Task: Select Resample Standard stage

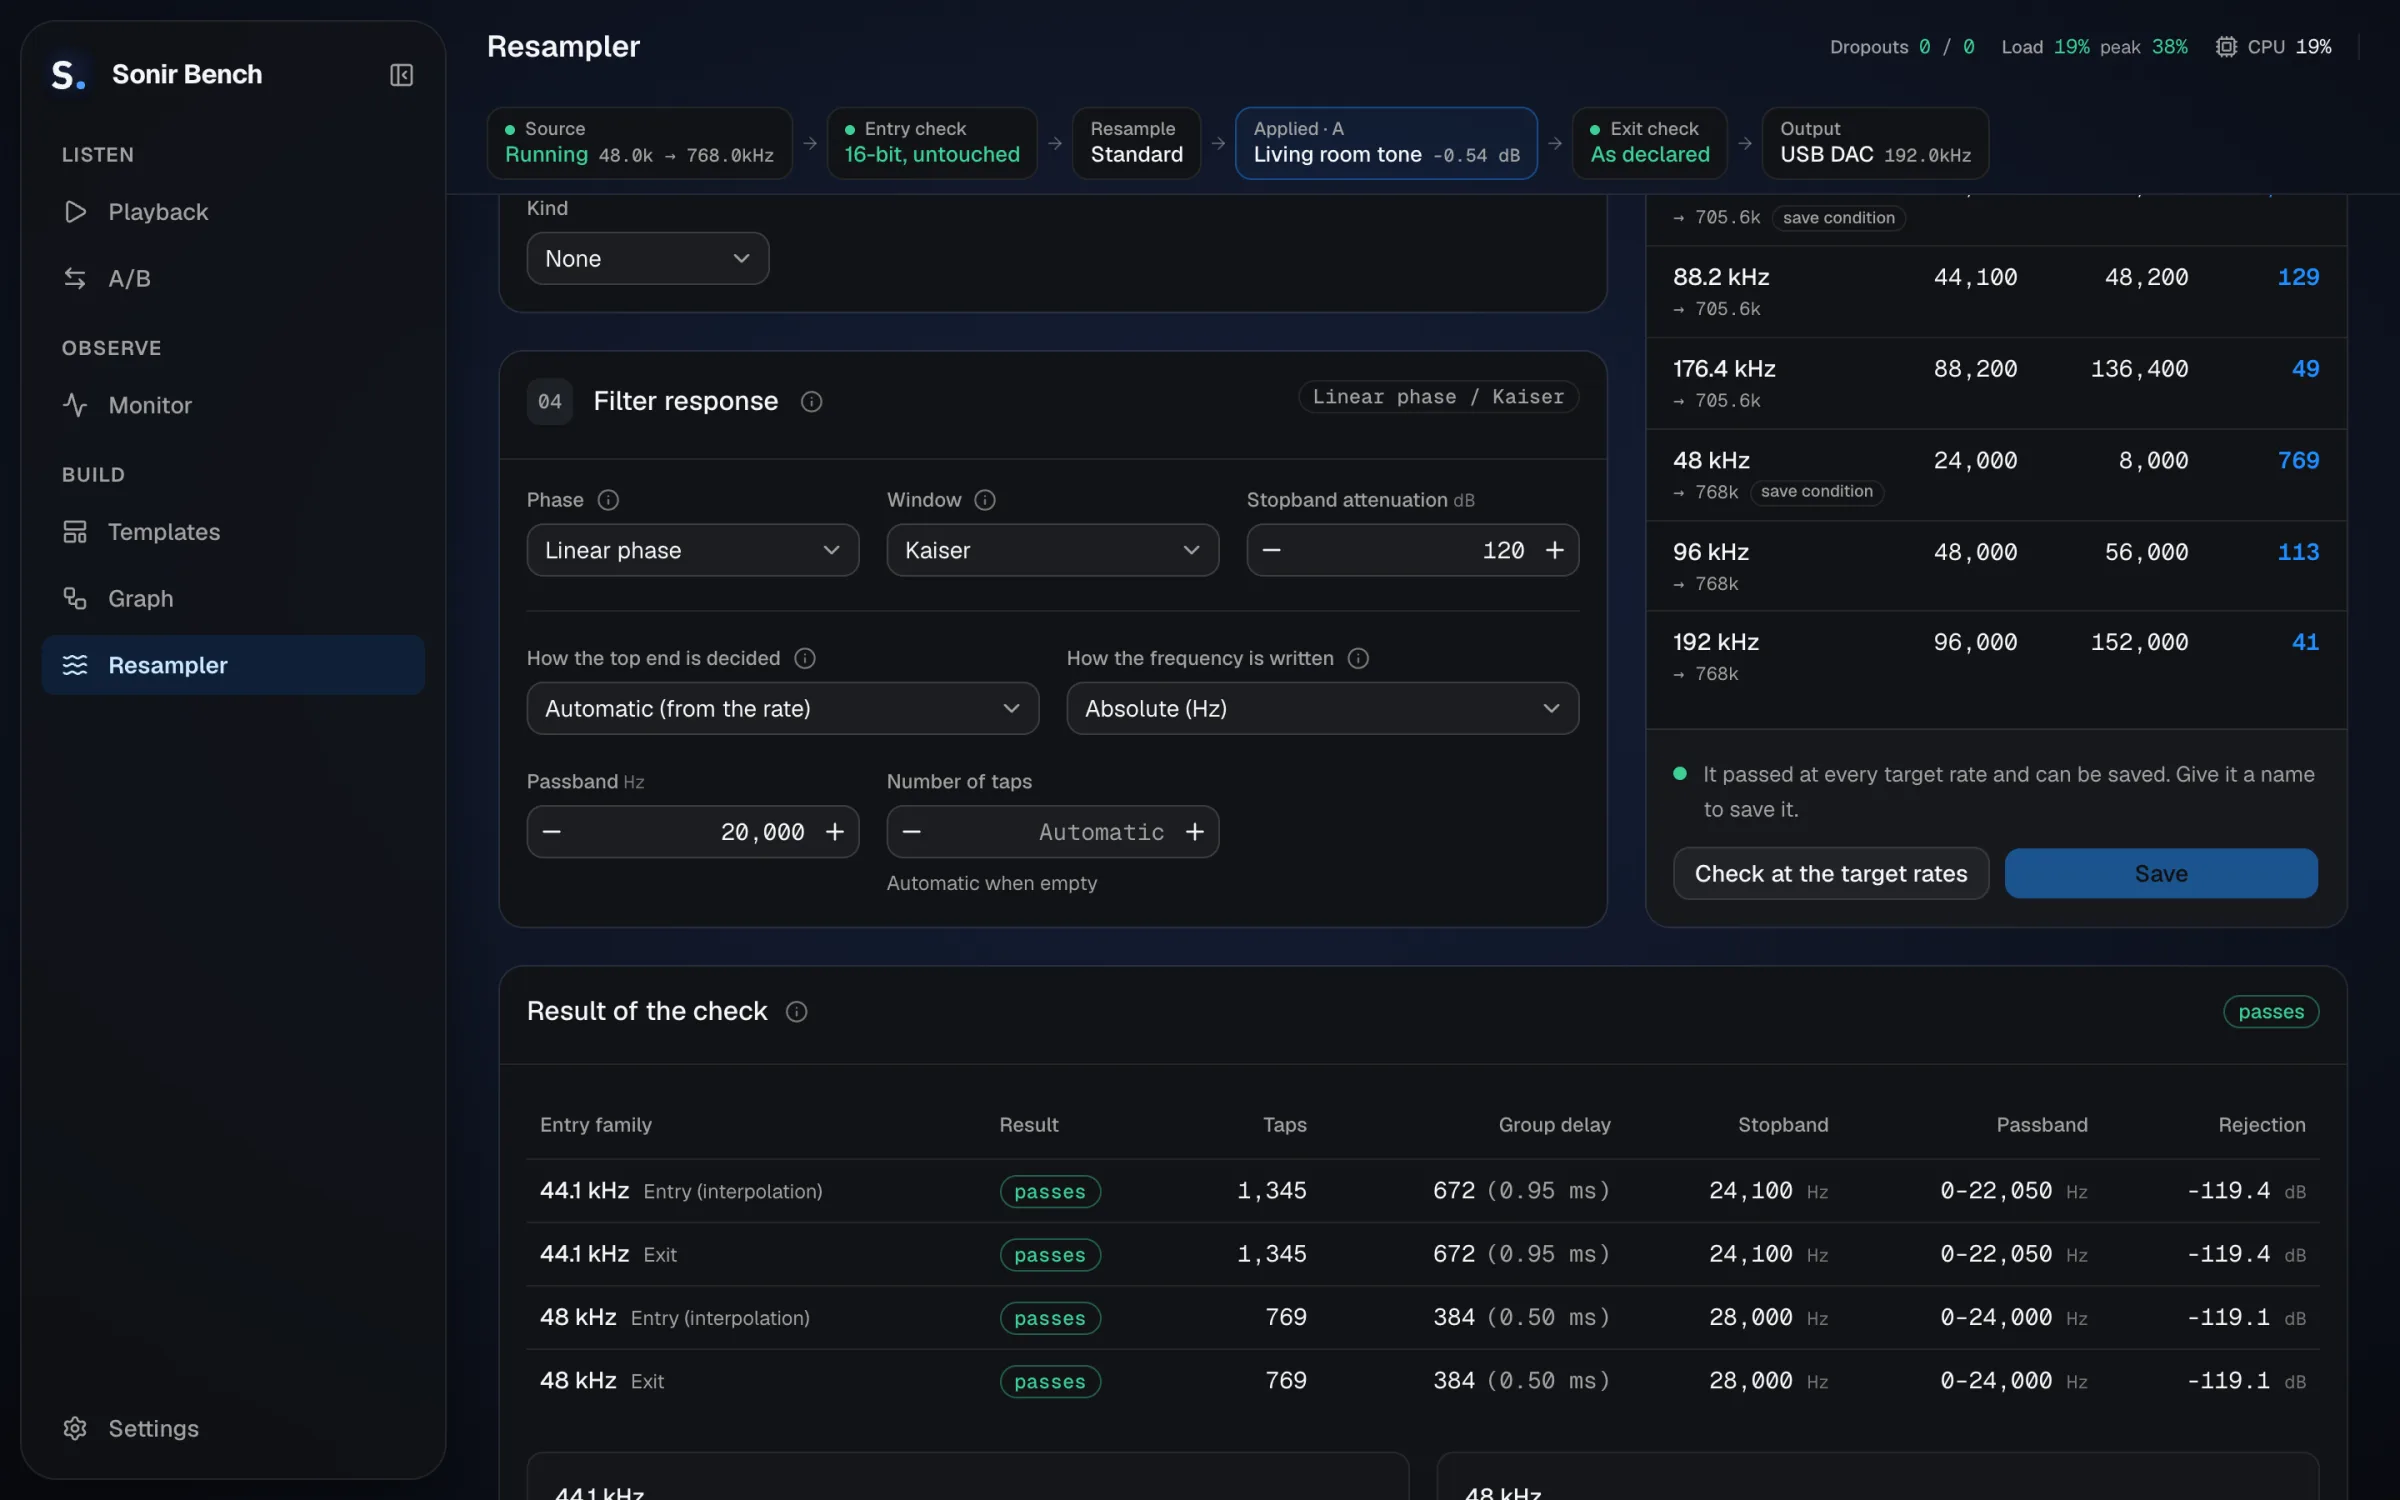Action: tap(1136, 143)
